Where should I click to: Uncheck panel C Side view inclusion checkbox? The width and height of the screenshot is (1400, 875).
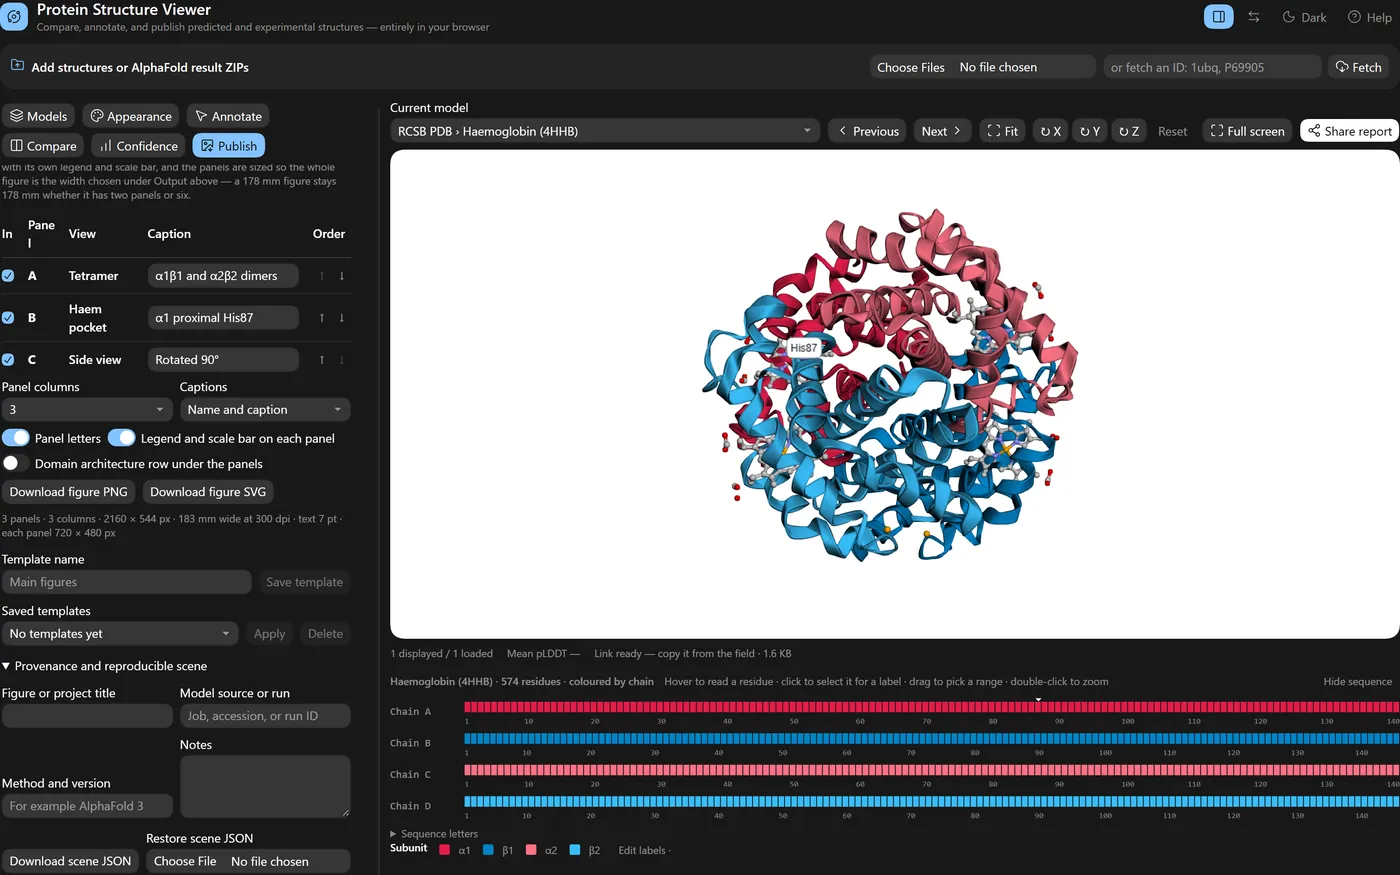8,360
